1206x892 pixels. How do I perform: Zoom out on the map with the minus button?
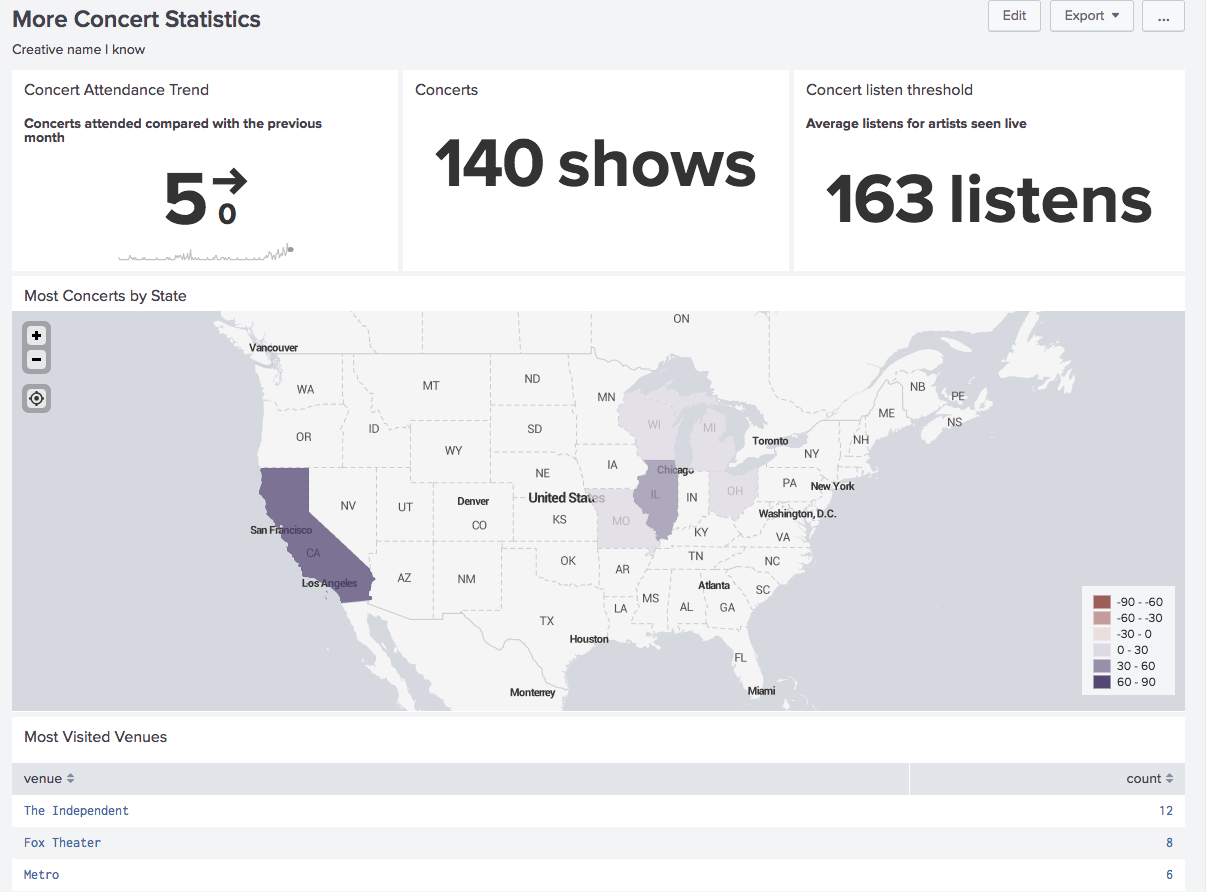click(37, 359)
